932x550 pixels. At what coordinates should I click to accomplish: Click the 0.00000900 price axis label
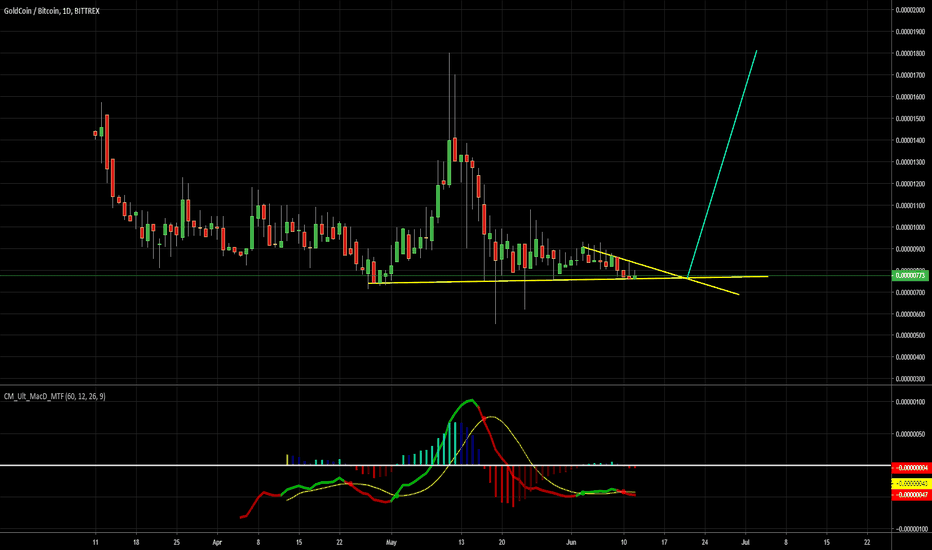(910, 249)
